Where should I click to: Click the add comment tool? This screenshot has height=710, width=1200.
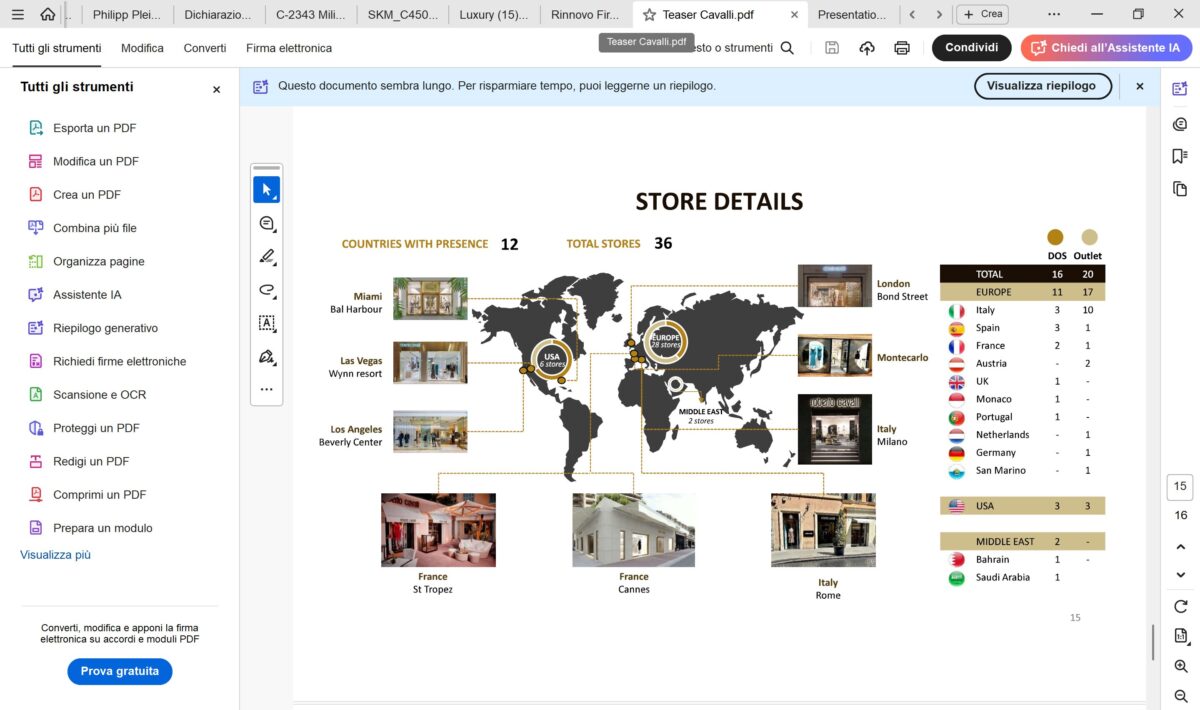[x=266, y=223]
